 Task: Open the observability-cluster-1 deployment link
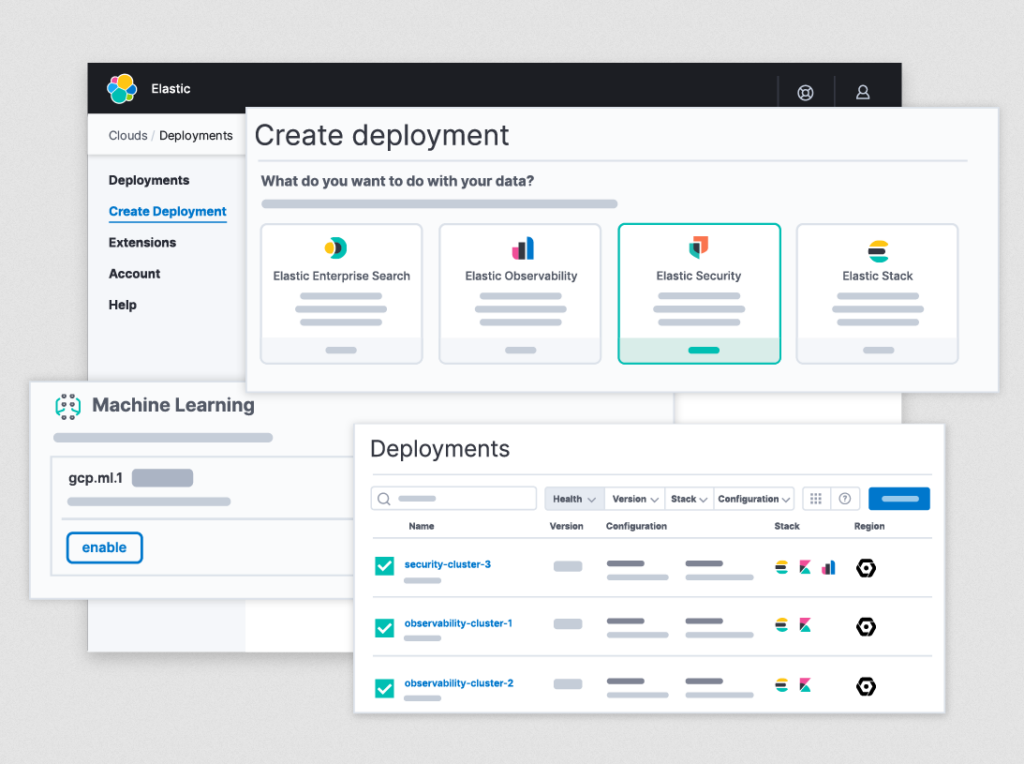458,623
